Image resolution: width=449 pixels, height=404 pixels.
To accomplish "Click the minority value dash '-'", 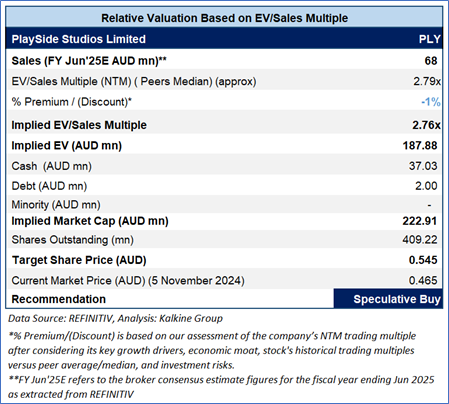I will tap(429, 205).
